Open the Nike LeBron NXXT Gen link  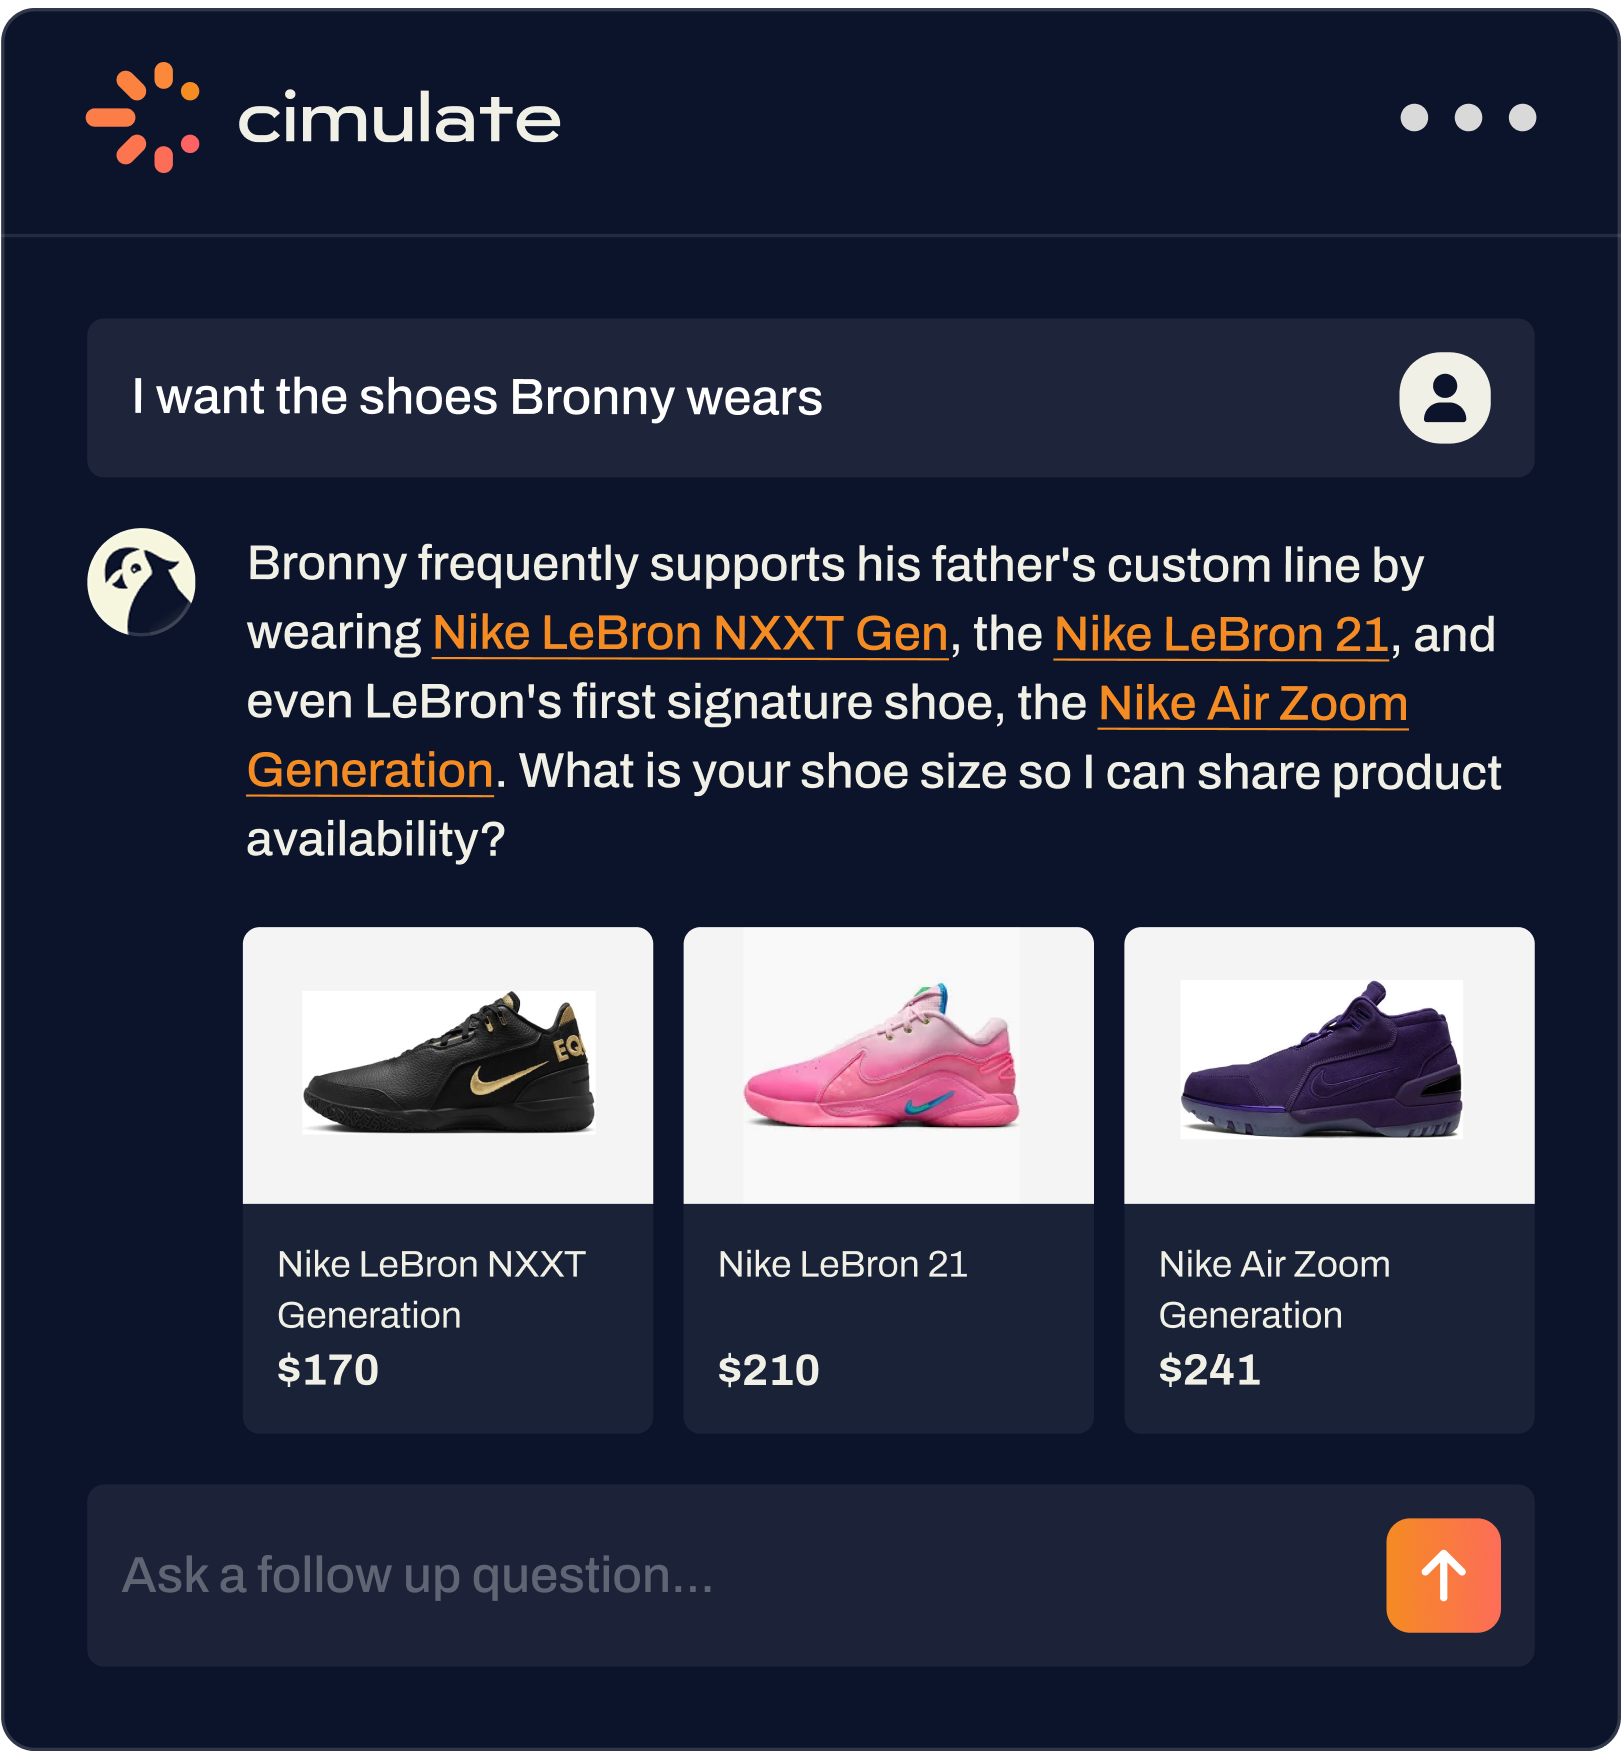(x=690, y=633)
